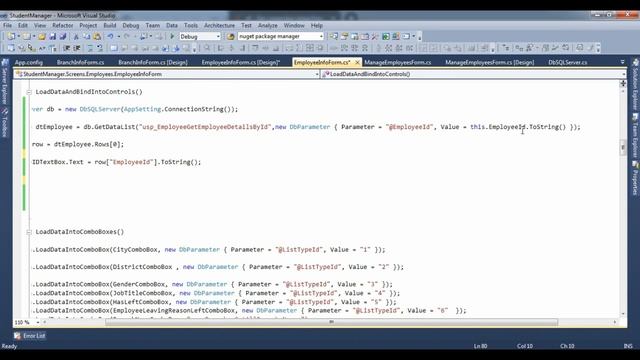Viewport: 640px width, 360px height.
Task: Click the Save icon in toolbar
Action: click(x=52, y=36)
